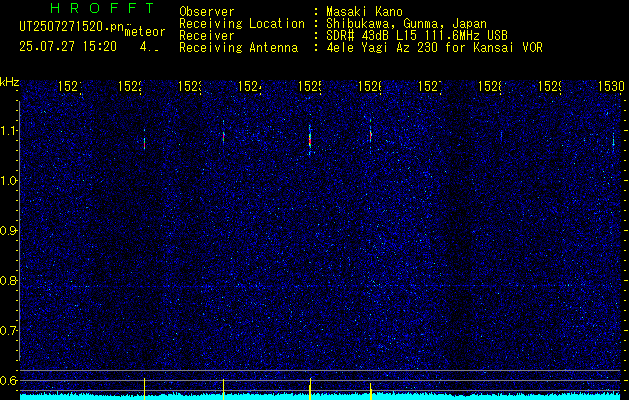This screenshot has width=629, height=400.
Task: Click the 0.6 frequency axis label
Action: tap(8, 380)
